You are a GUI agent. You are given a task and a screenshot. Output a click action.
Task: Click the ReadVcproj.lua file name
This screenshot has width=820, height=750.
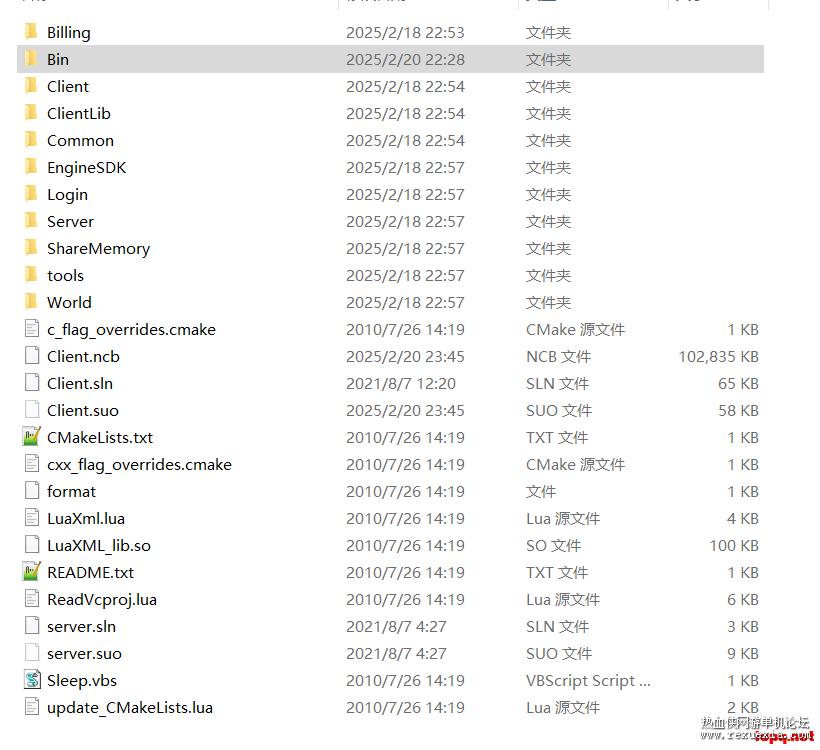click(x=102, y=600)
